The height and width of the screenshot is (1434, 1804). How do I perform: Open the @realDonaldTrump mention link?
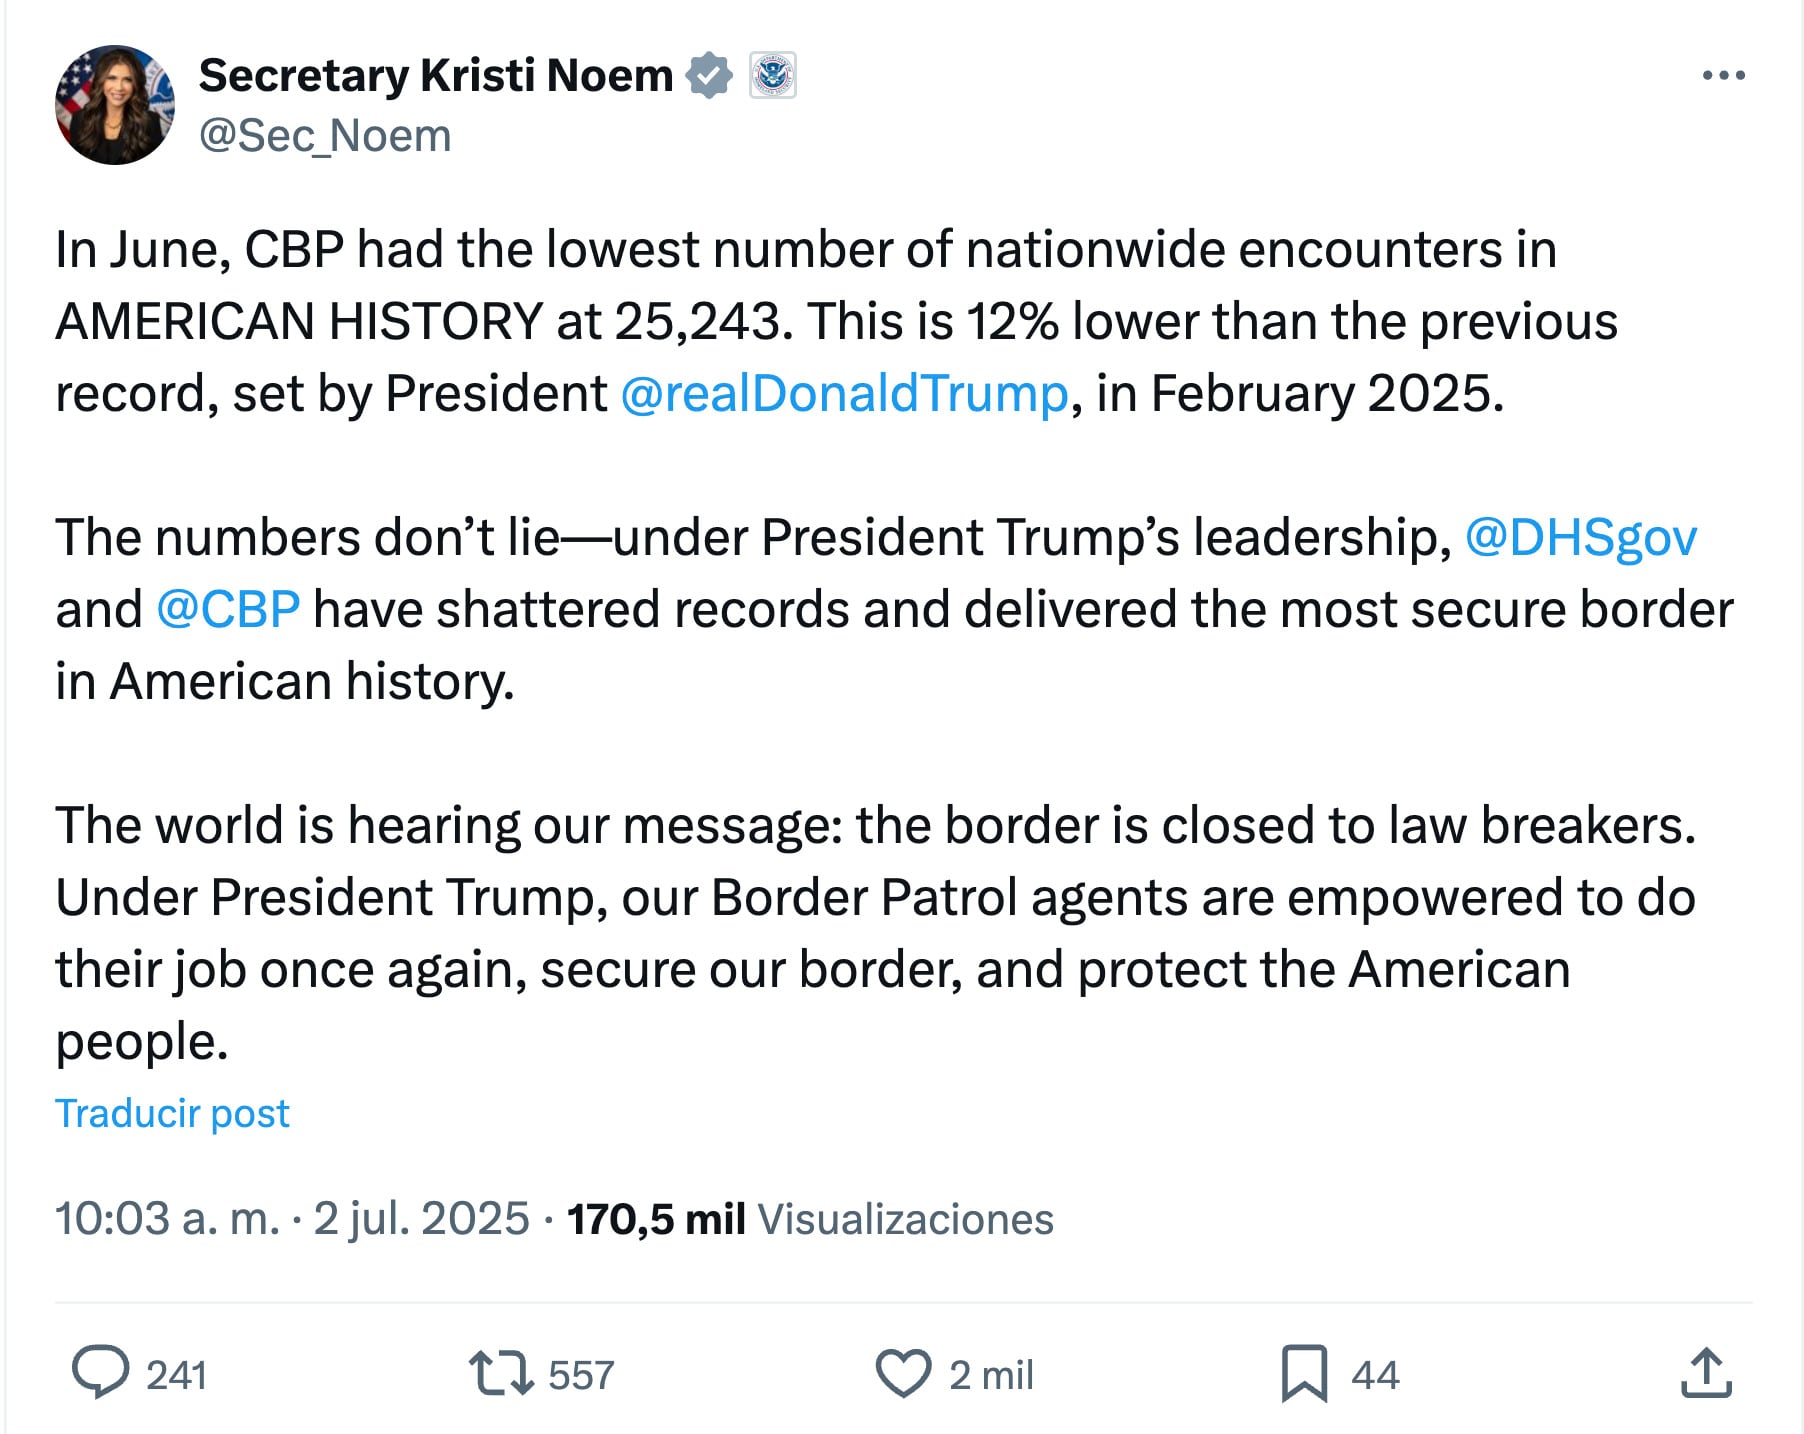click(844, 393)
